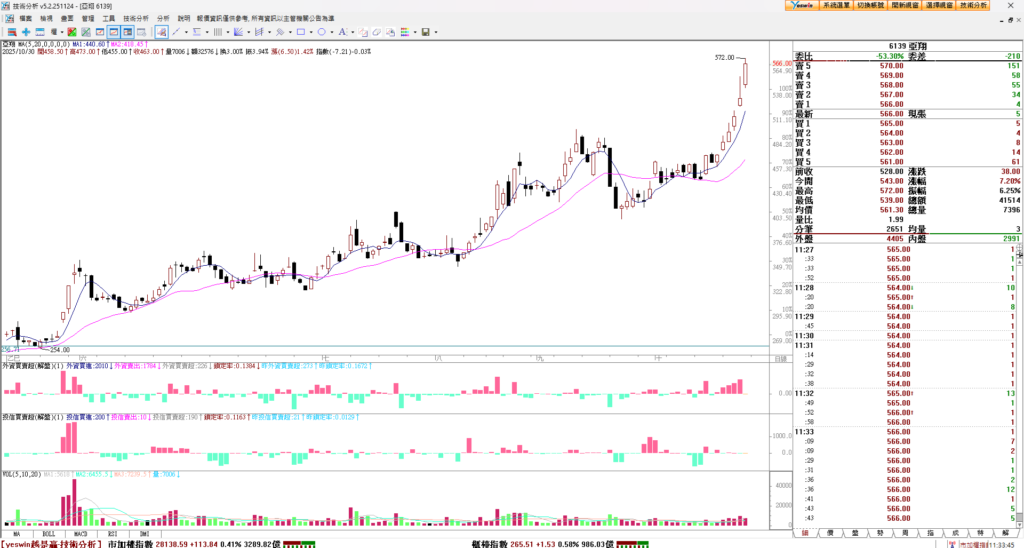Open the color palette grid icon
The image size is (1024, 548).
[x=404, y=32]
